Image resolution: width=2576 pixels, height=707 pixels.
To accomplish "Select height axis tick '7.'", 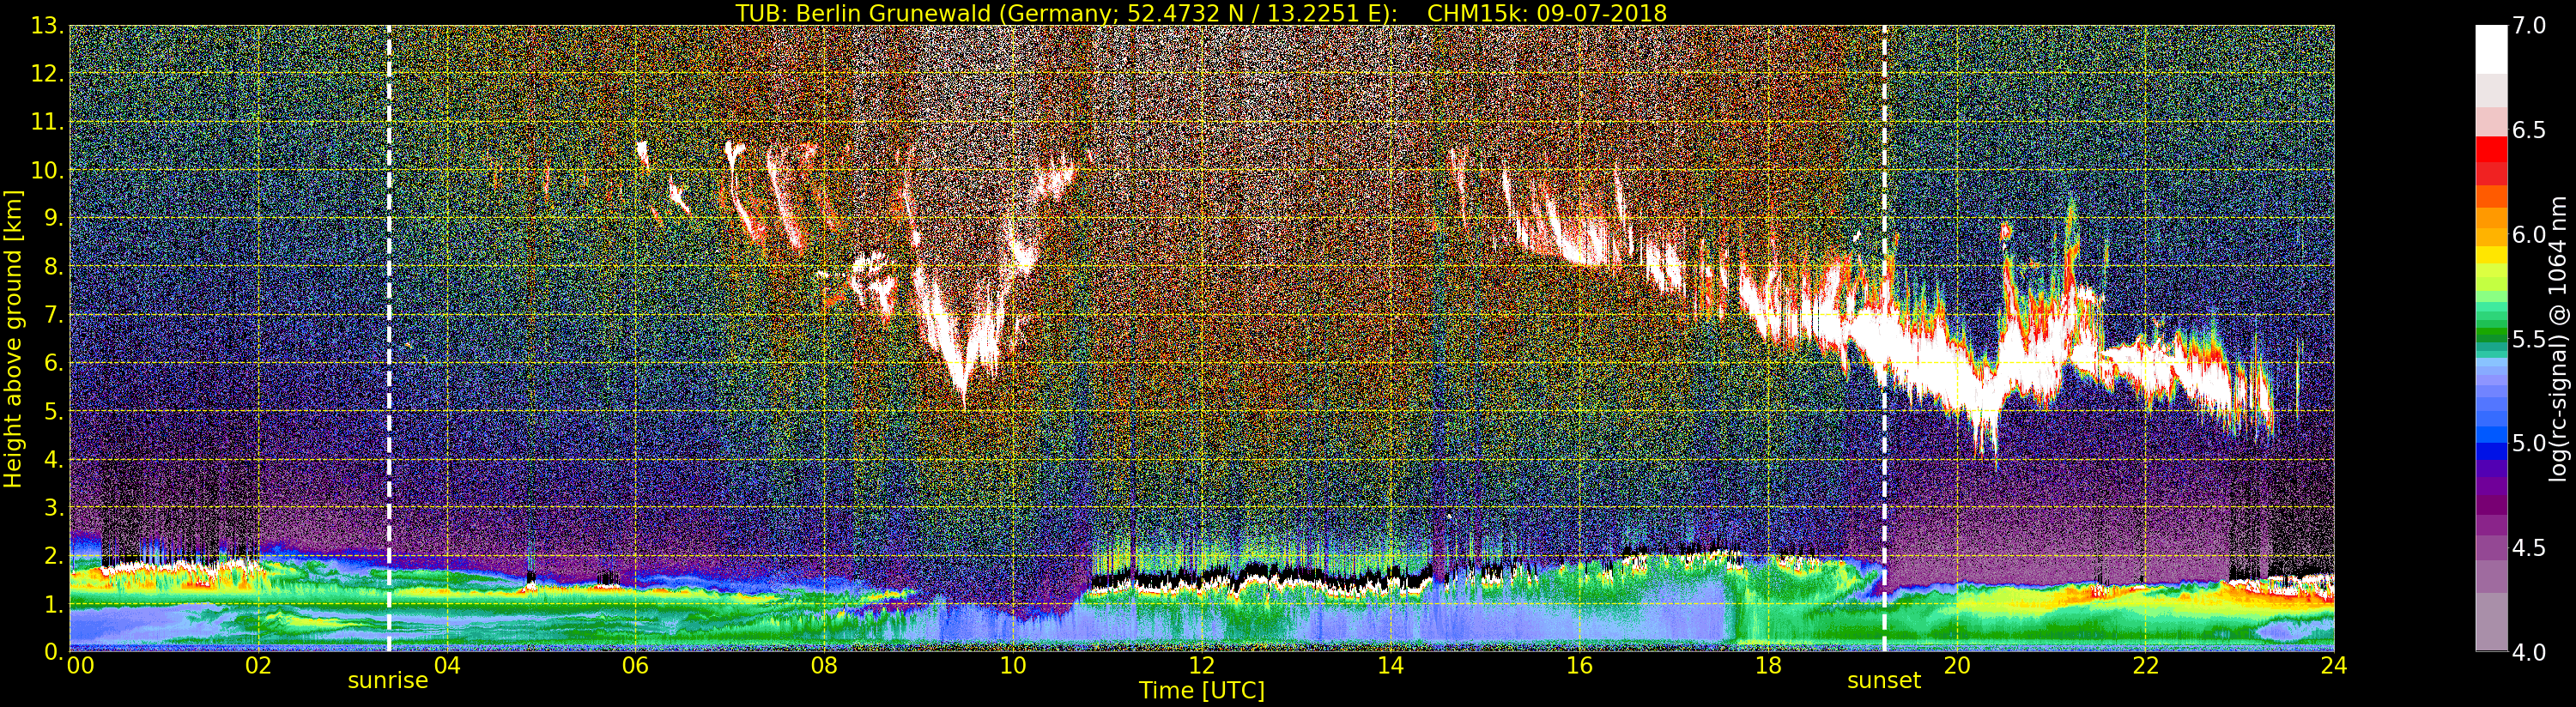I will pyautogui.click(x=53, y=315).
